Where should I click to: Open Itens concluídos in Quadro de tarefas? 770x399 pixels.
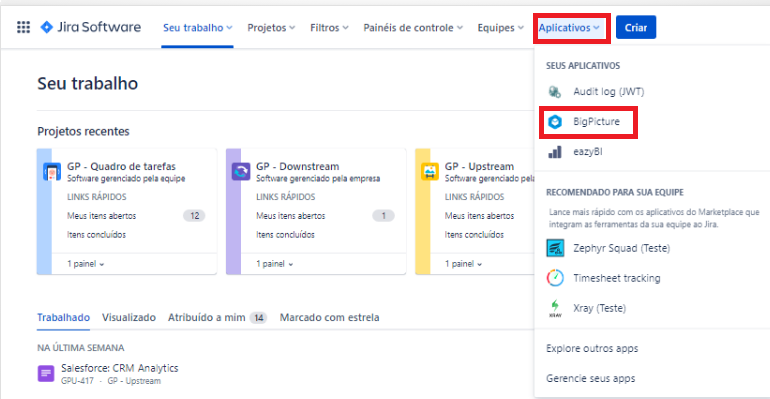pyautogui.click(x=96, y=235)
